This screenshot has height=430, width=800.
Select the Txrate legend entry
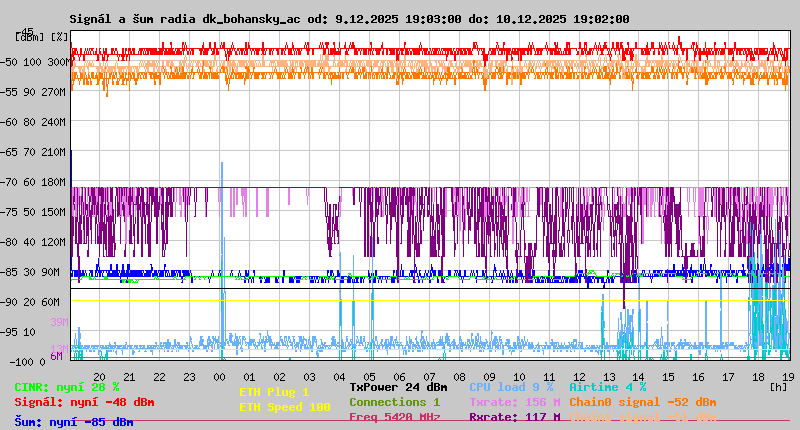tap(514, 402)
